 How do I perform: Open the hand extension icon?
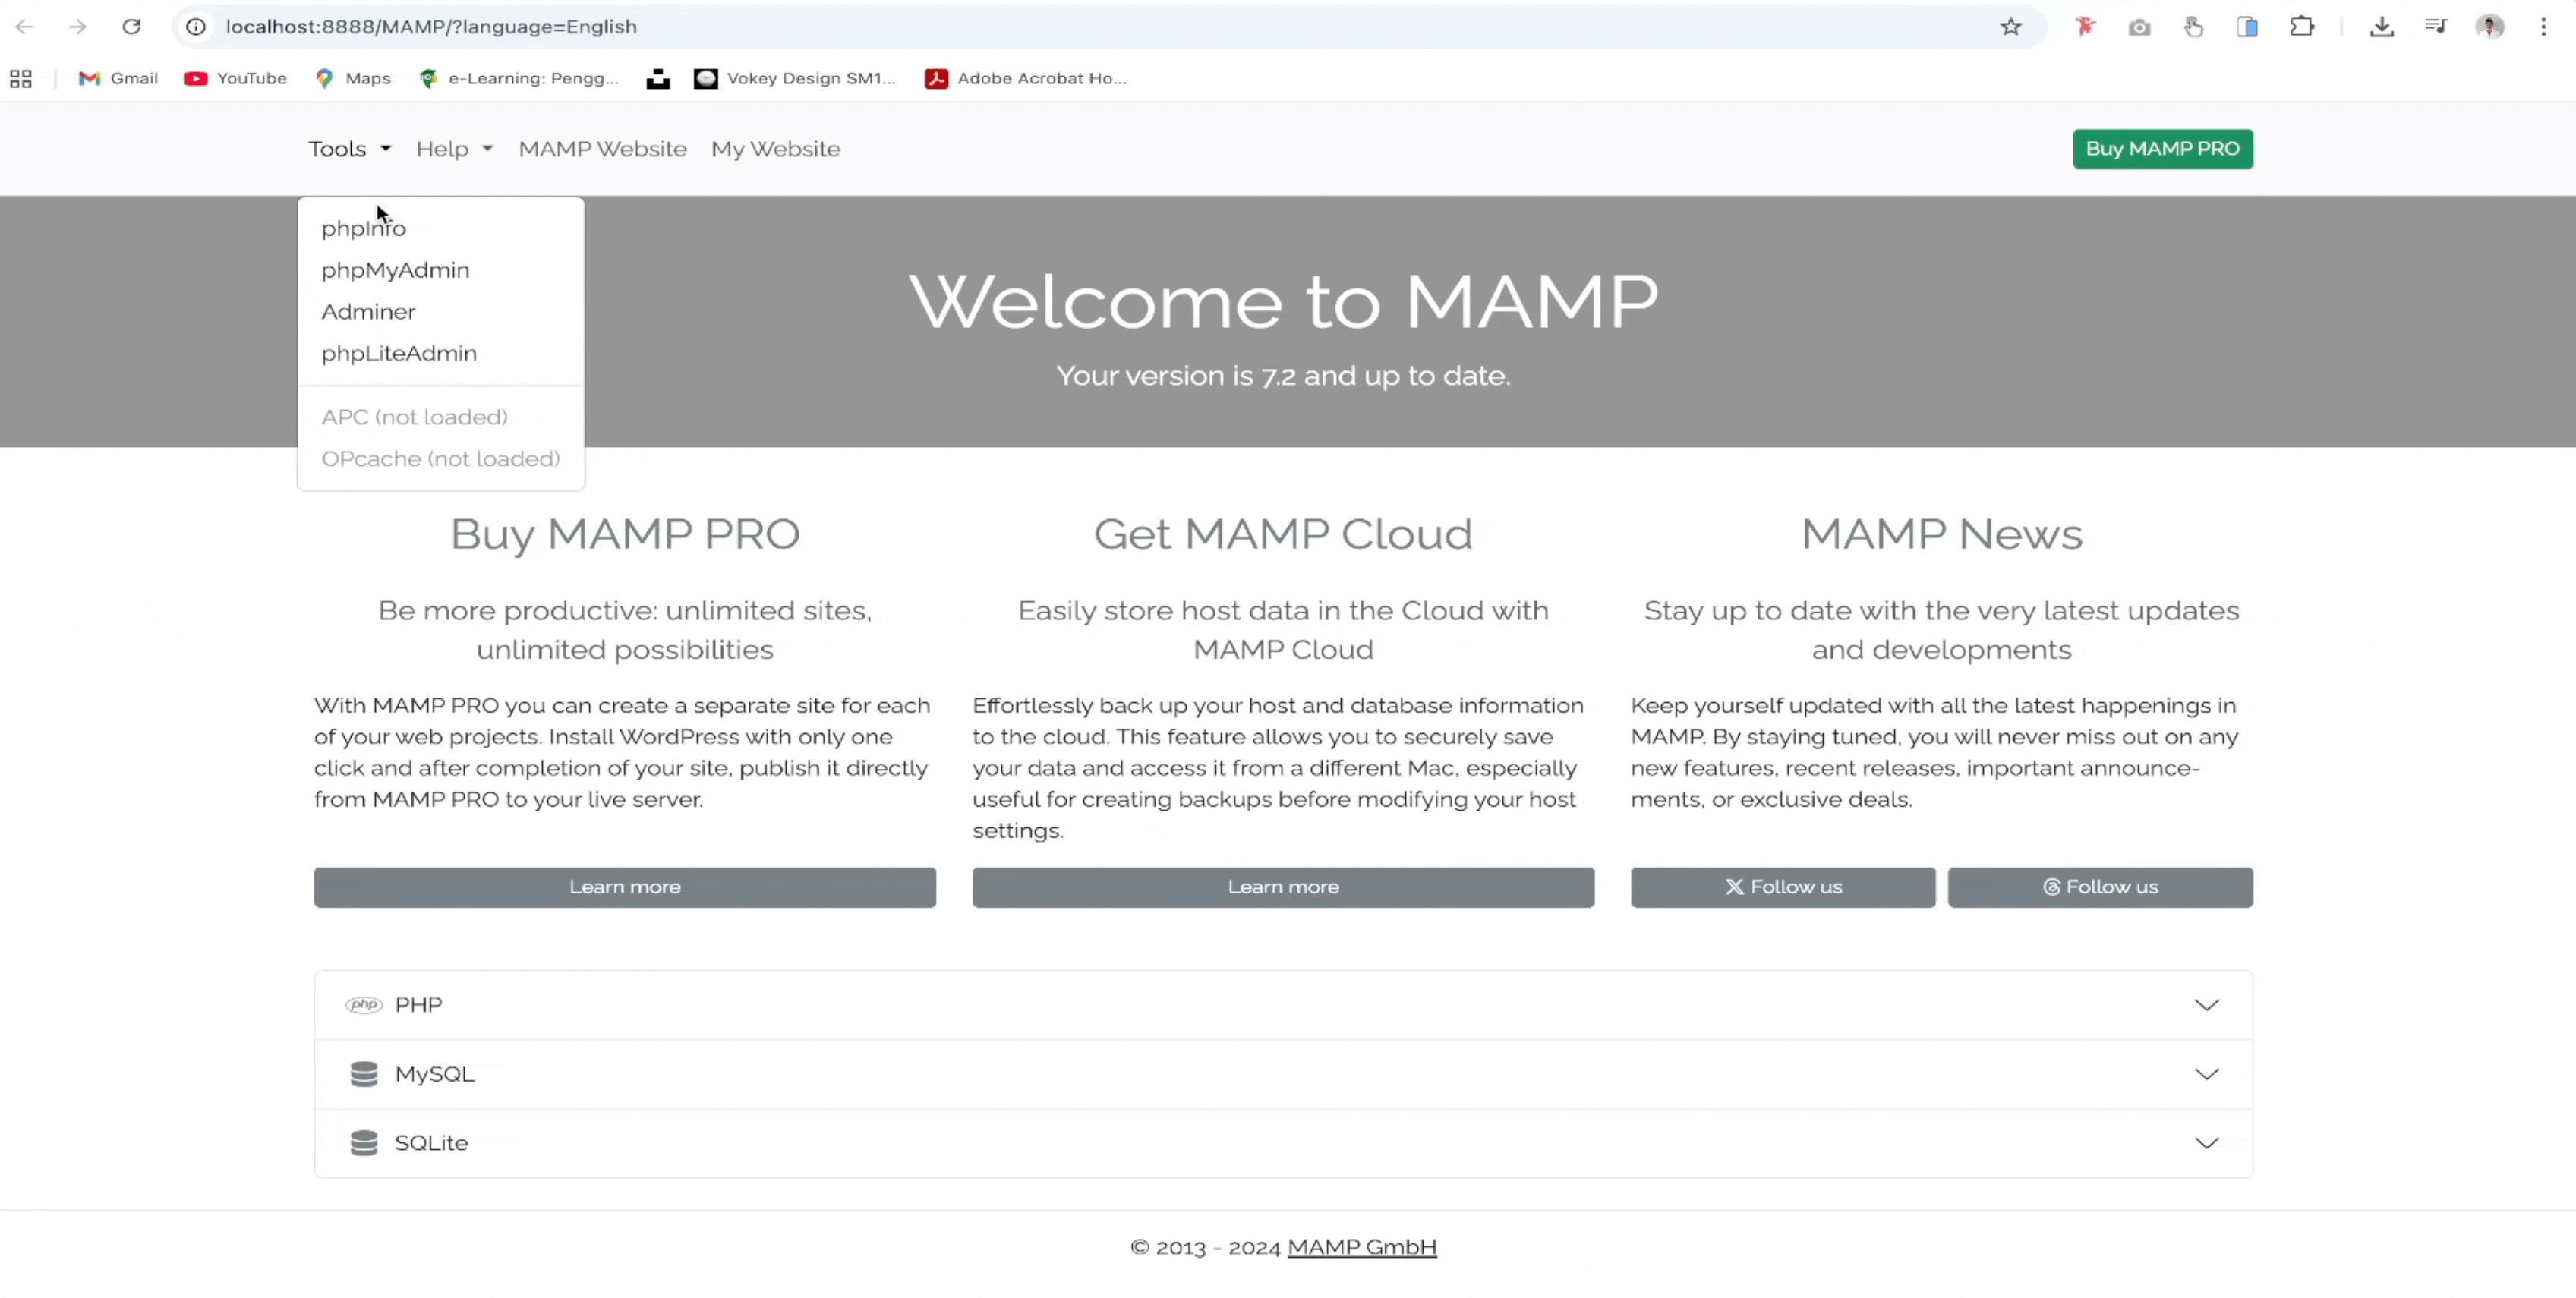[x=2193, y=27]
